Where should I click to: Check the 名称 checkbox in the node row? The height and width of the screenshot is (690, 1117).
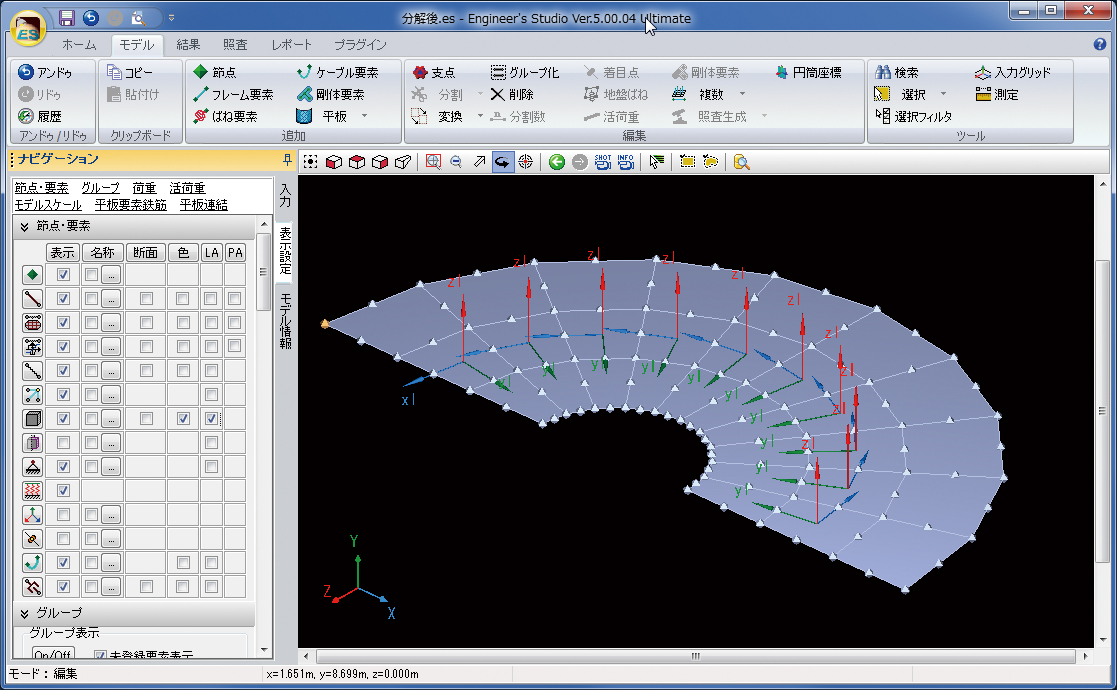tap(91, 274)
